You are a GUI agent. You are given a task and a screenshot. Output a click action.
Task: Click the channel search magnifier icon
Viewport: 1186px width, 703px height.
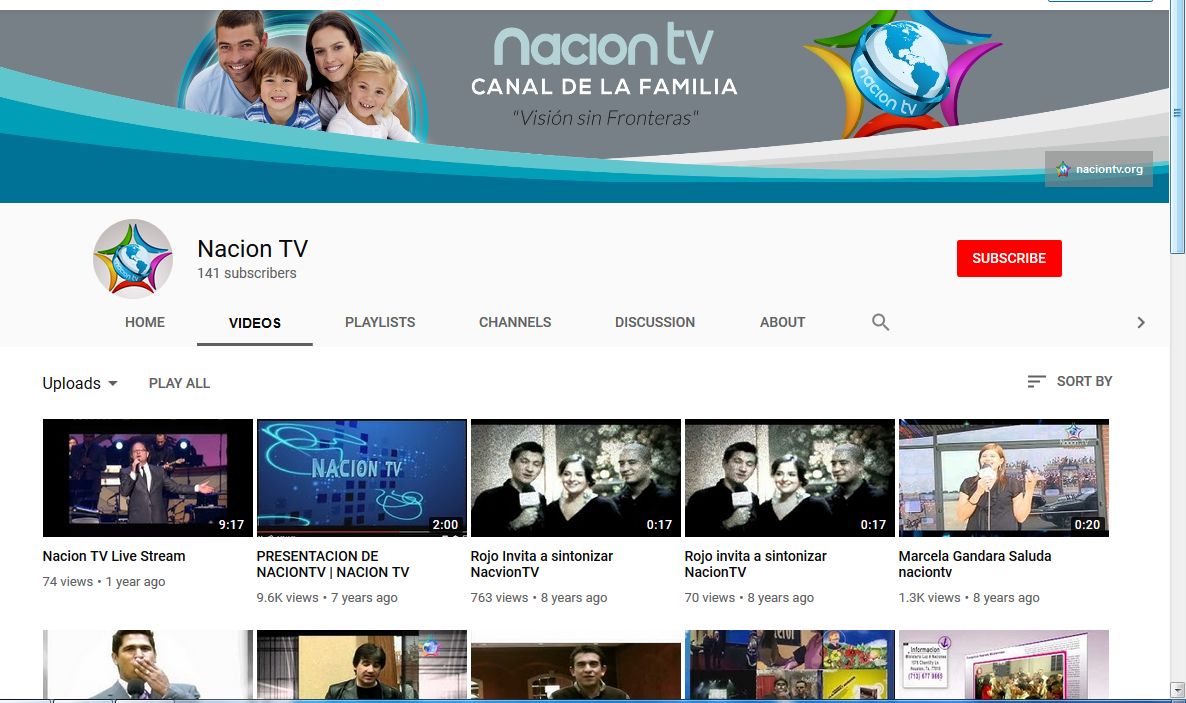click(x=880, y=322)
